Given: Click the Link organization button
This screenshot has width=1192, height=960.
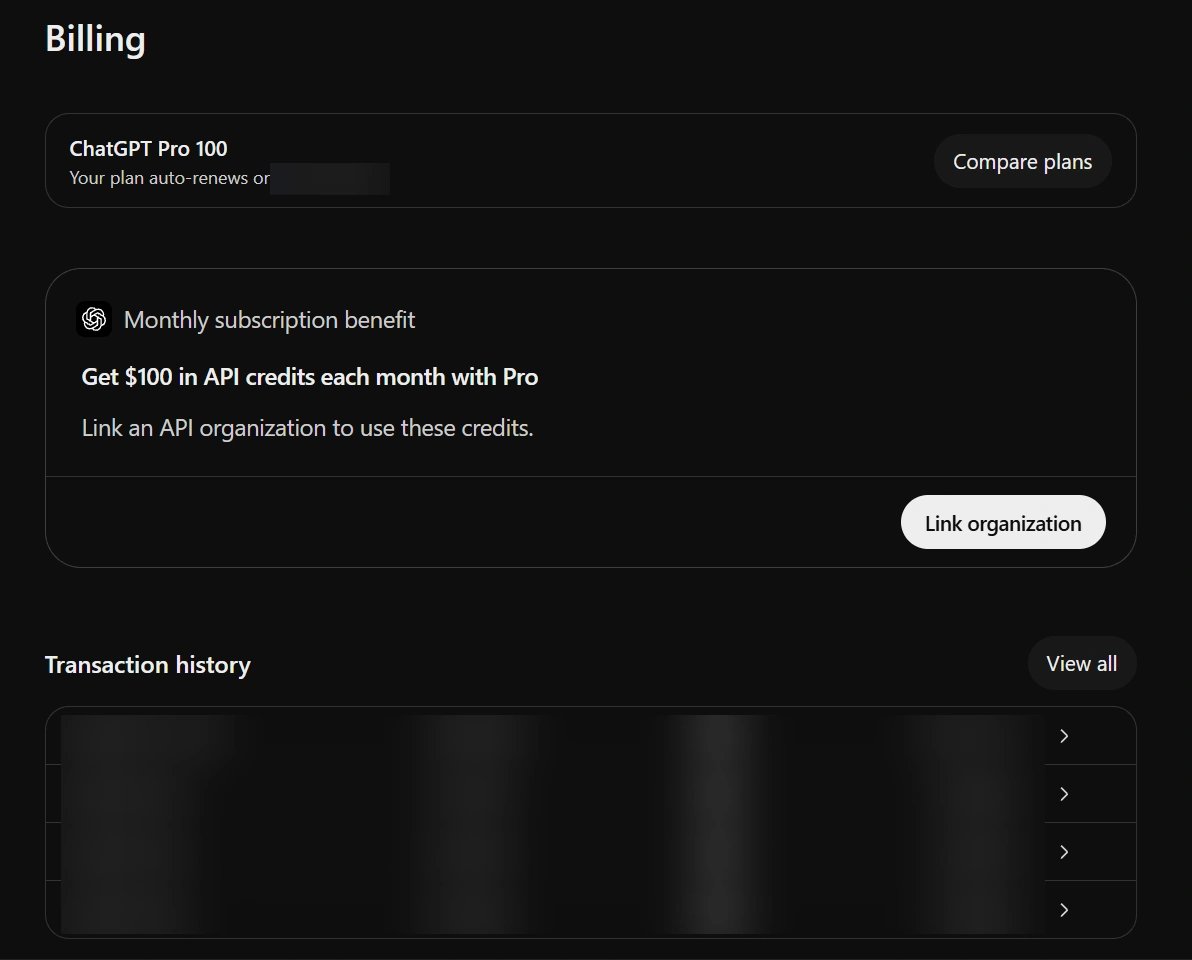Looking at the screenshot, I should pos(1003,522).
